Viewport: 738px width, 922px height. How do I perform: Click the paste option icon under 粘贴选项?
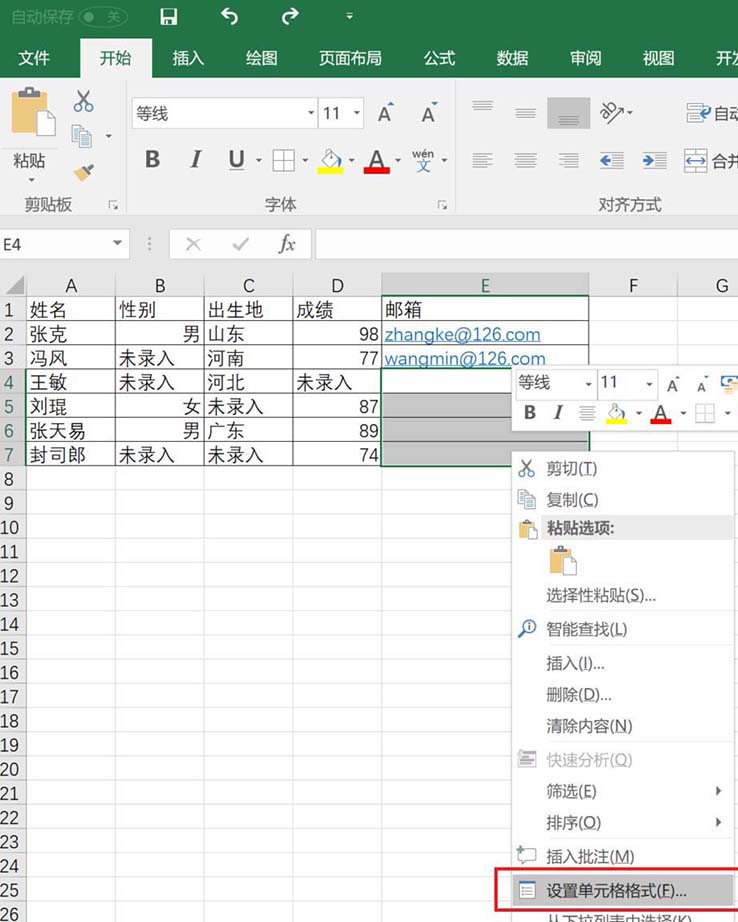(563, 560)
